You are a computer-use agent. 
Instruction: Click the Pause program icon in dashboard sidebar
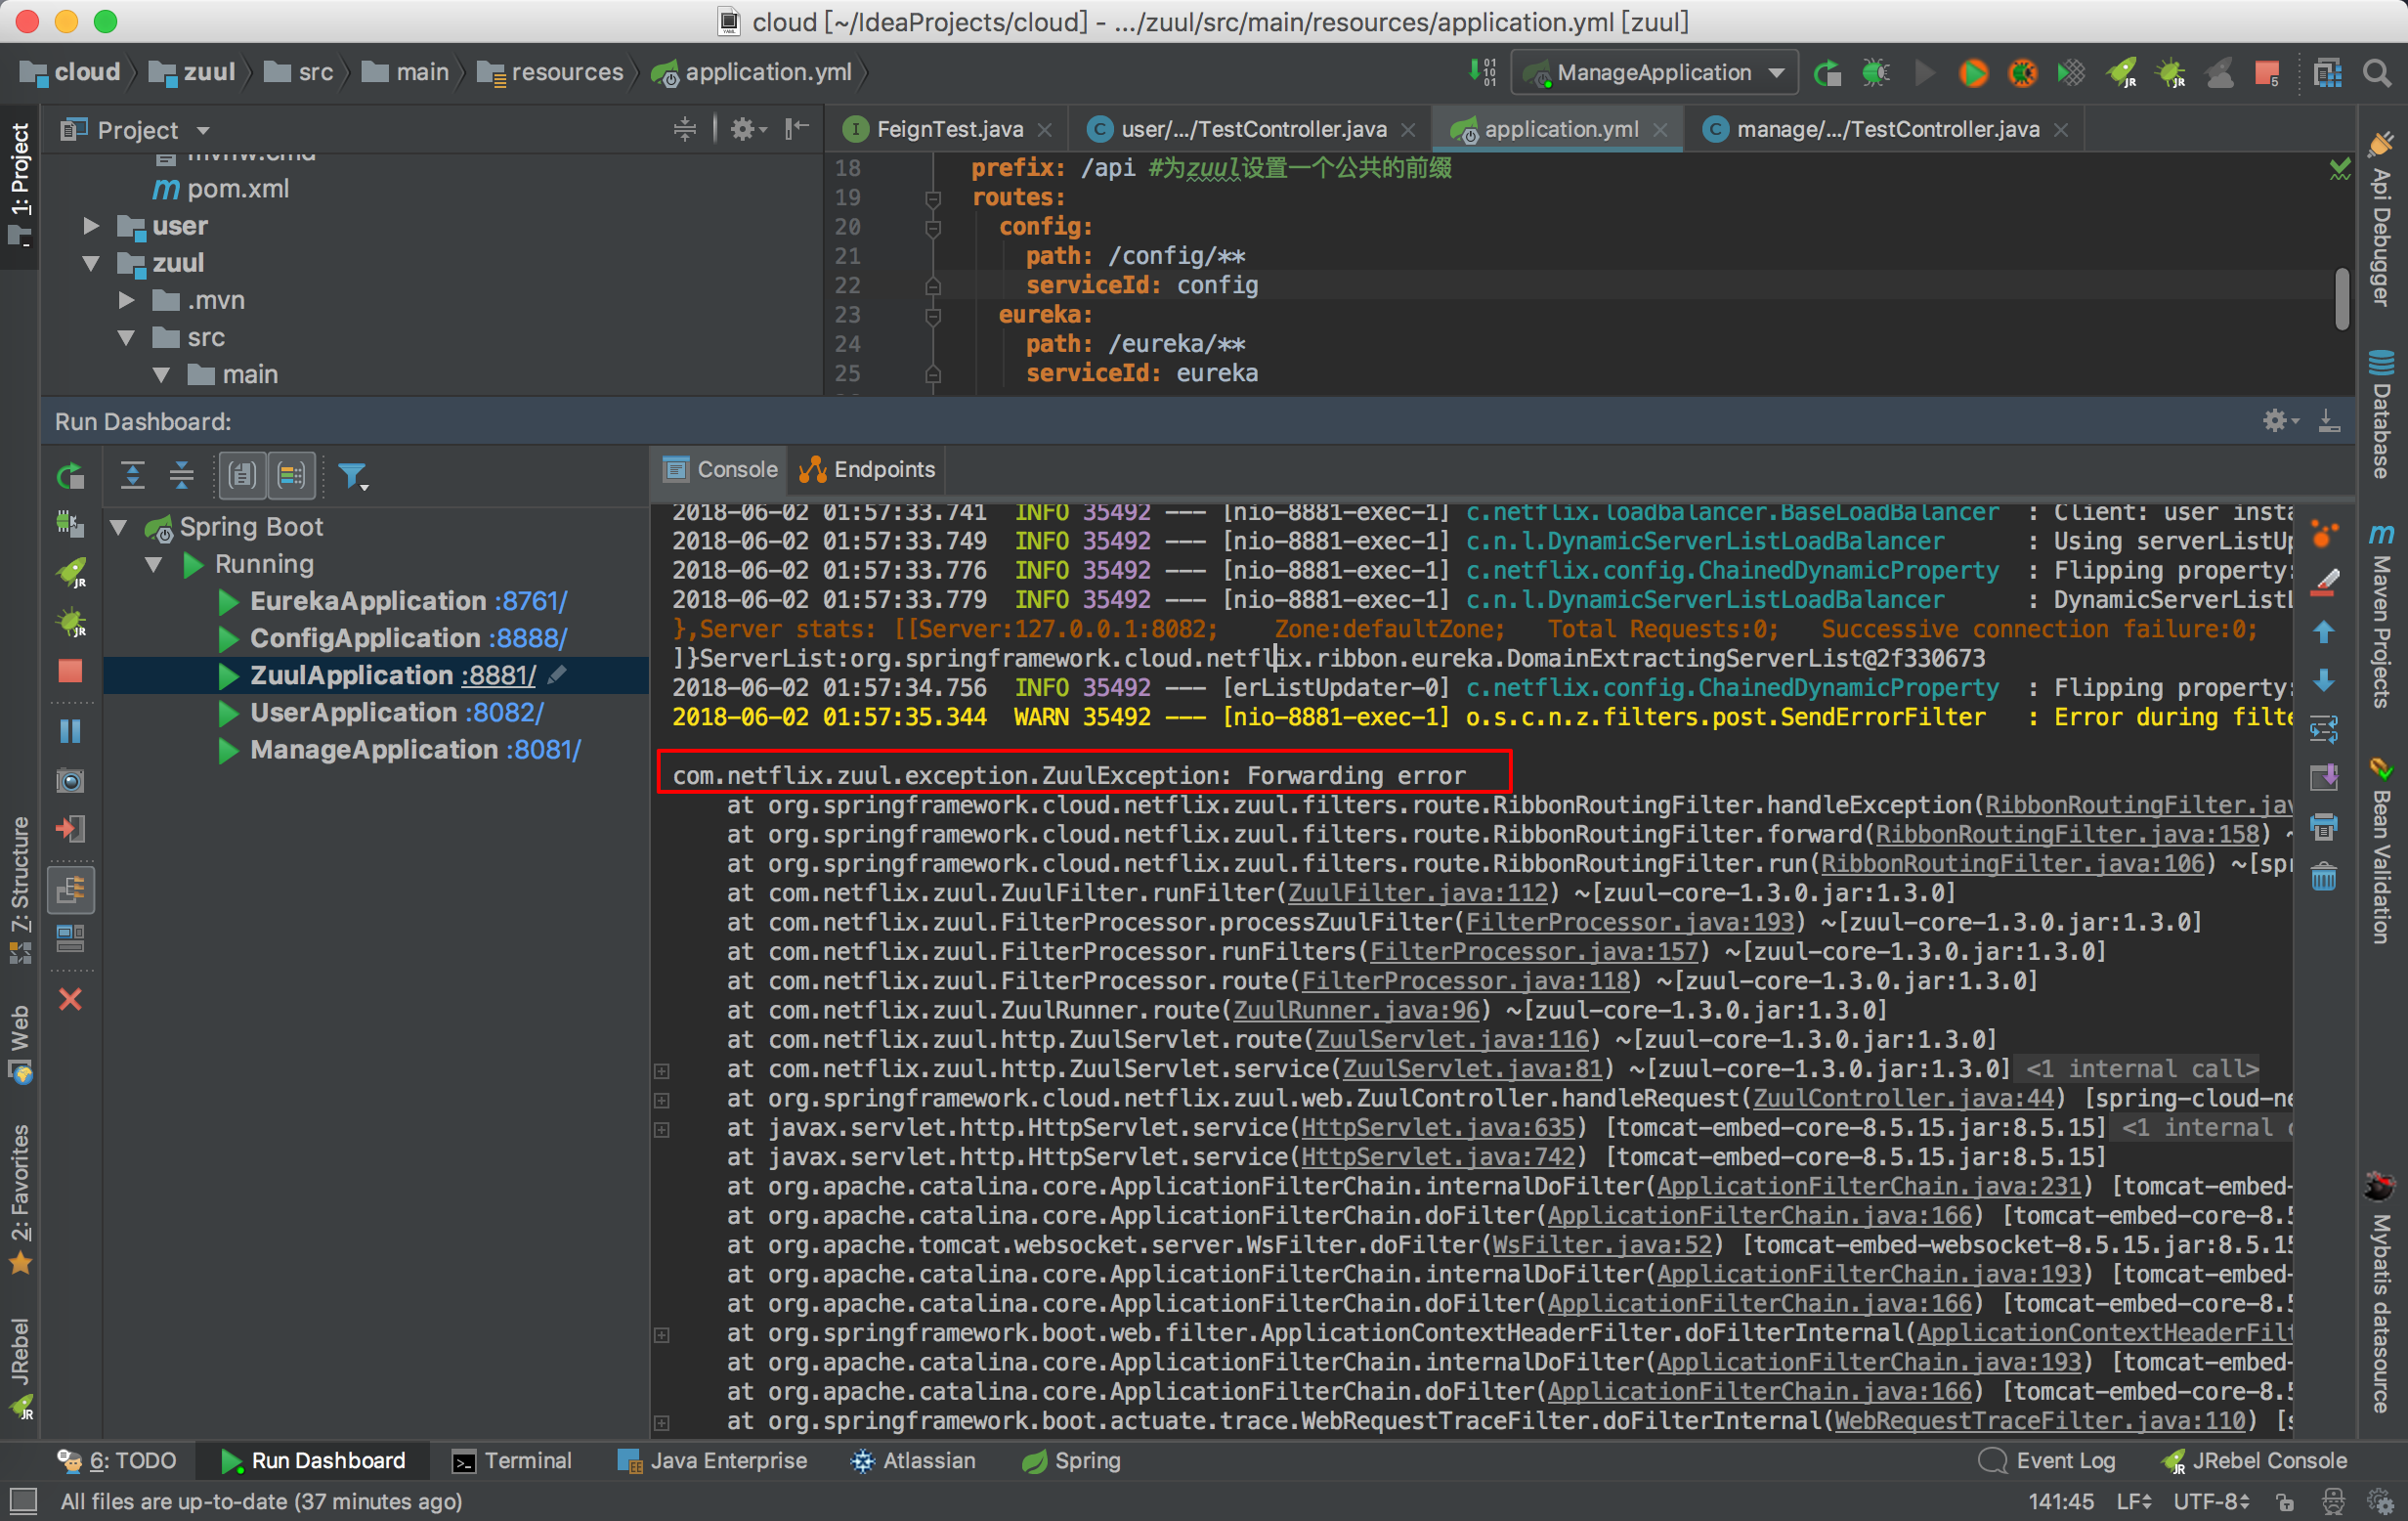point(70,732)
